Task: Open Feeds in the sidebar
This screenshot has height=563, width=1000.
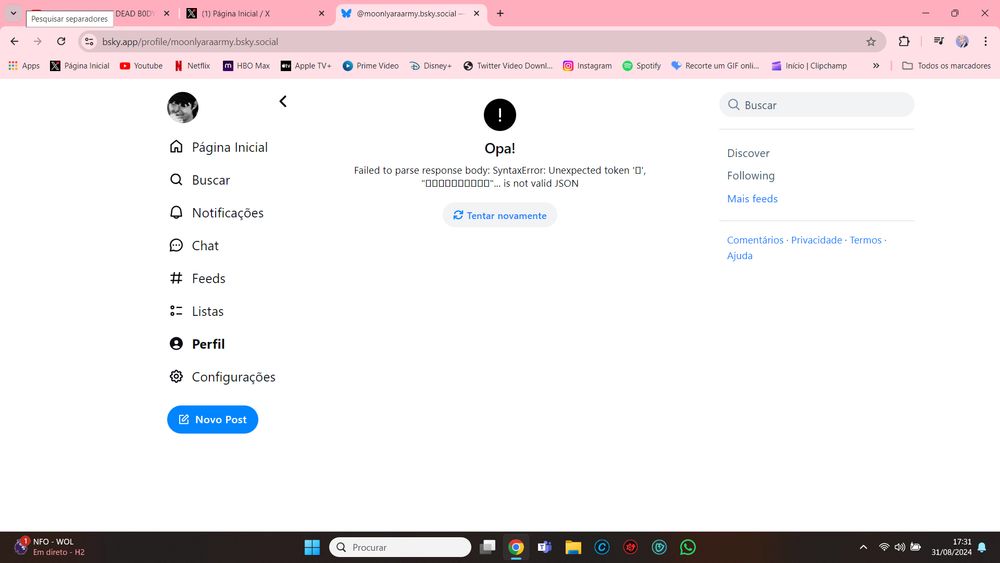Action: [x=197, y=279]
